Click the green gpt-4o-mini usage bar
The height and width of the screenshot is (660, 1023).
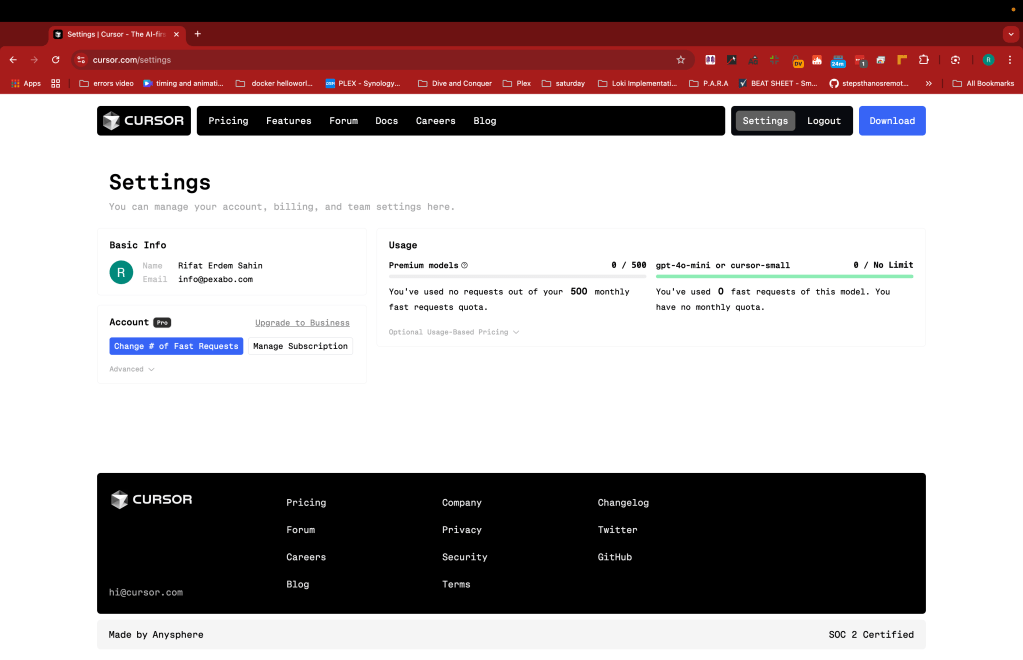tap(784, 277)
